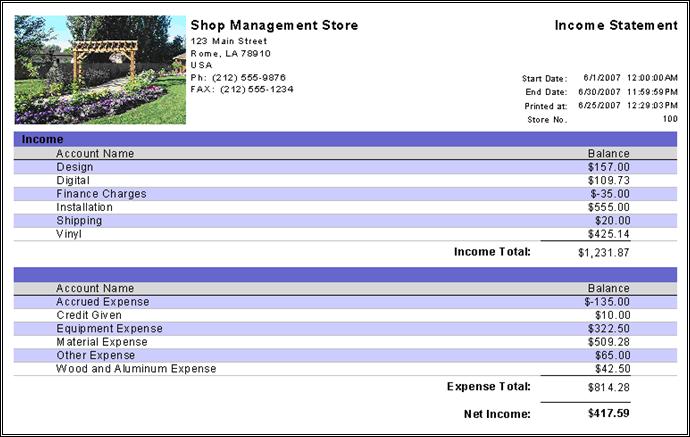Click the Installation balance of $555.00
This screenshot has width=690, height=437.
click(x=609, y=207)
